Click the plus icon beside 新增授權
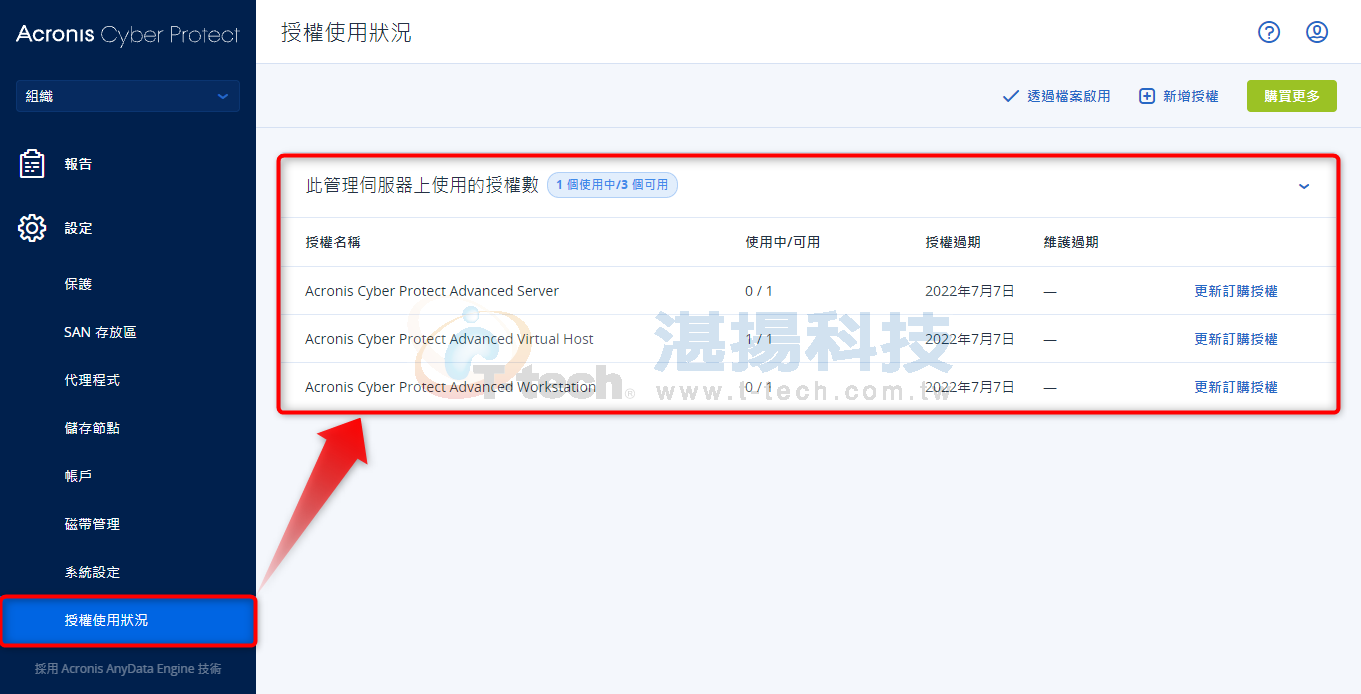The width and height of the screenshot is (1361, 694). 1147,96
